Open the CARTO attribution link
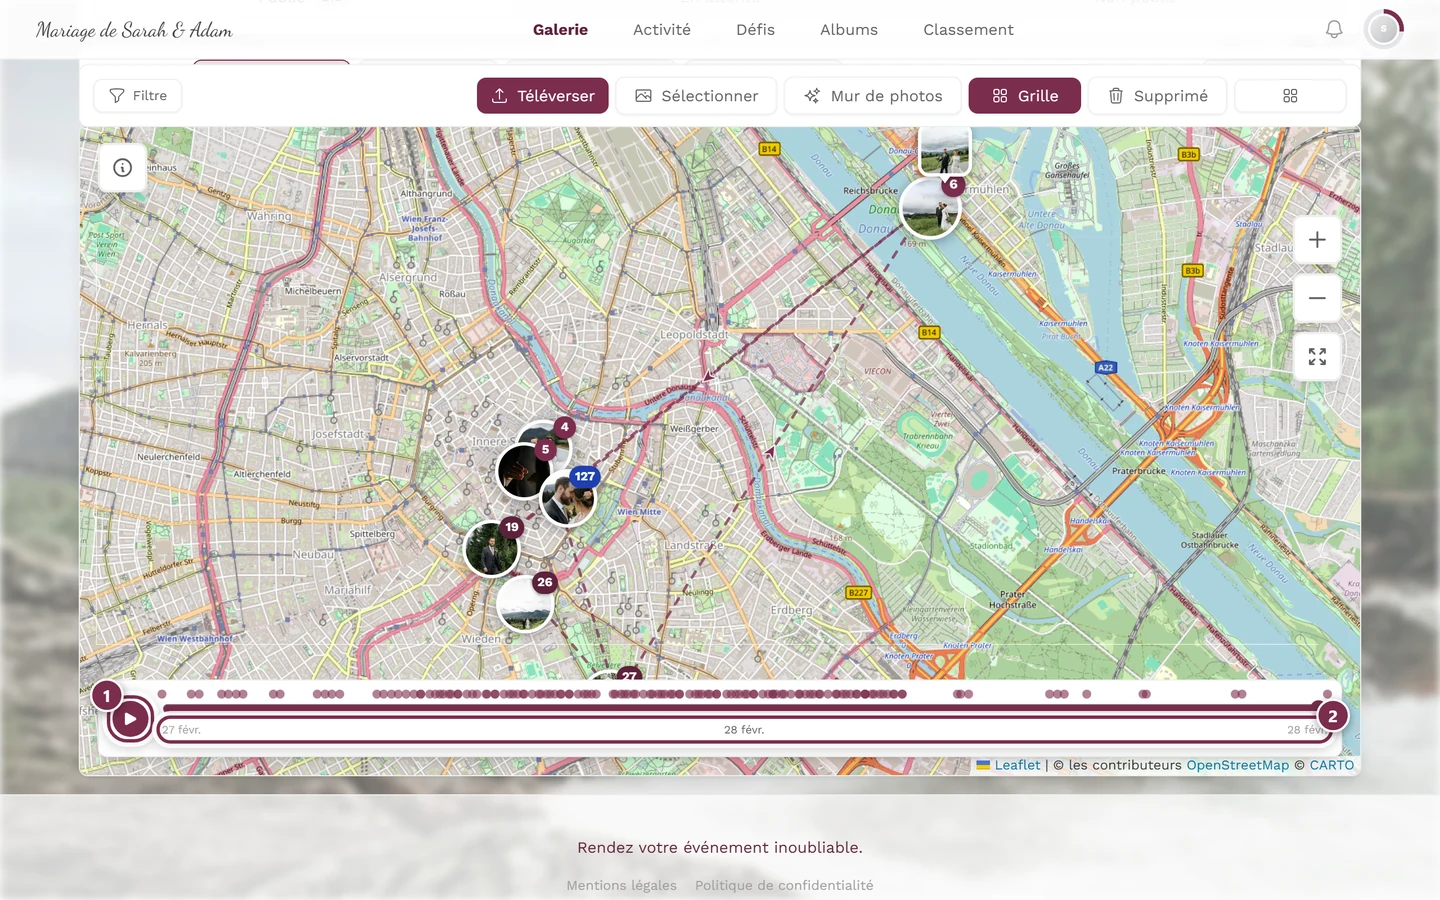The image size is (1440, 900). [x=1332, y=765]
